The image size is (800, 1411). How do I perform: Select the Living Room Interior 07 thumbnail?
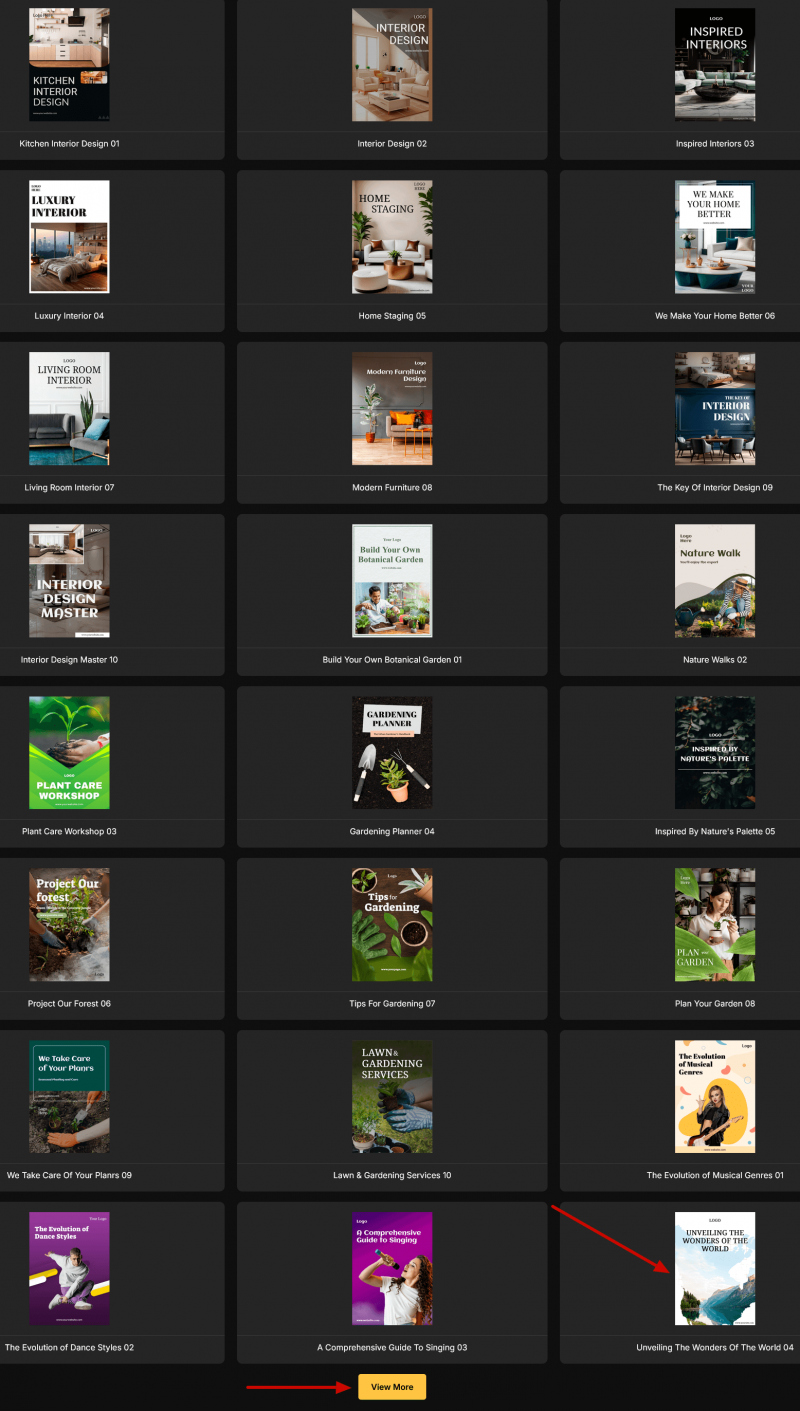coord(69,409)
